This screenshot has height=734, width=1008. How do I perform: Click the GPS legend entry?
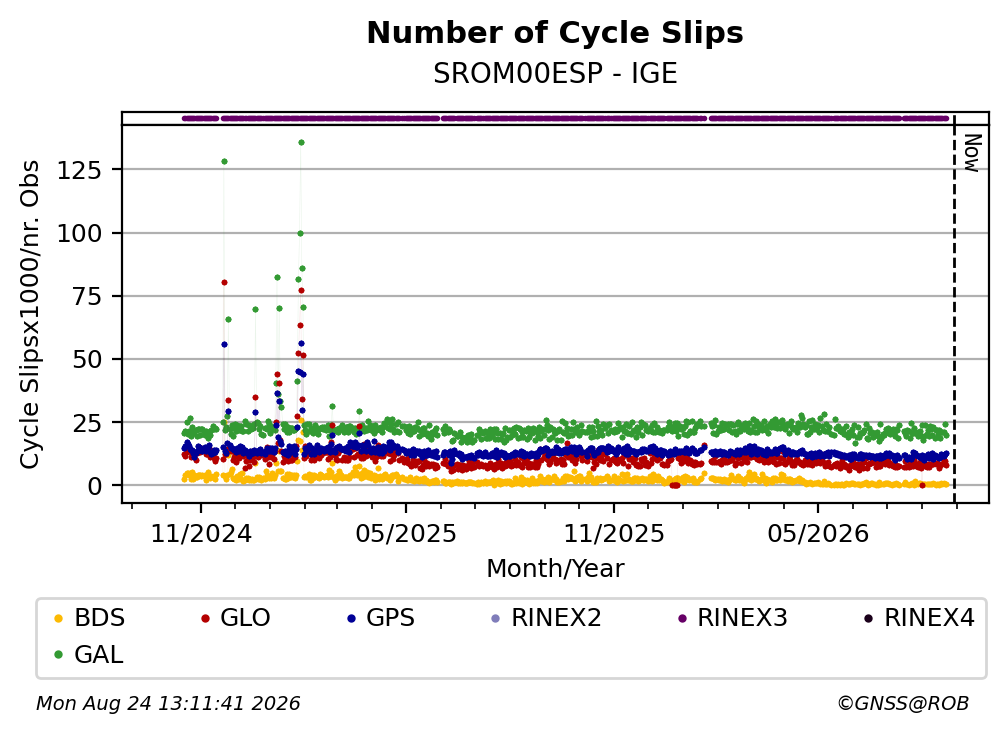[381, 618]
